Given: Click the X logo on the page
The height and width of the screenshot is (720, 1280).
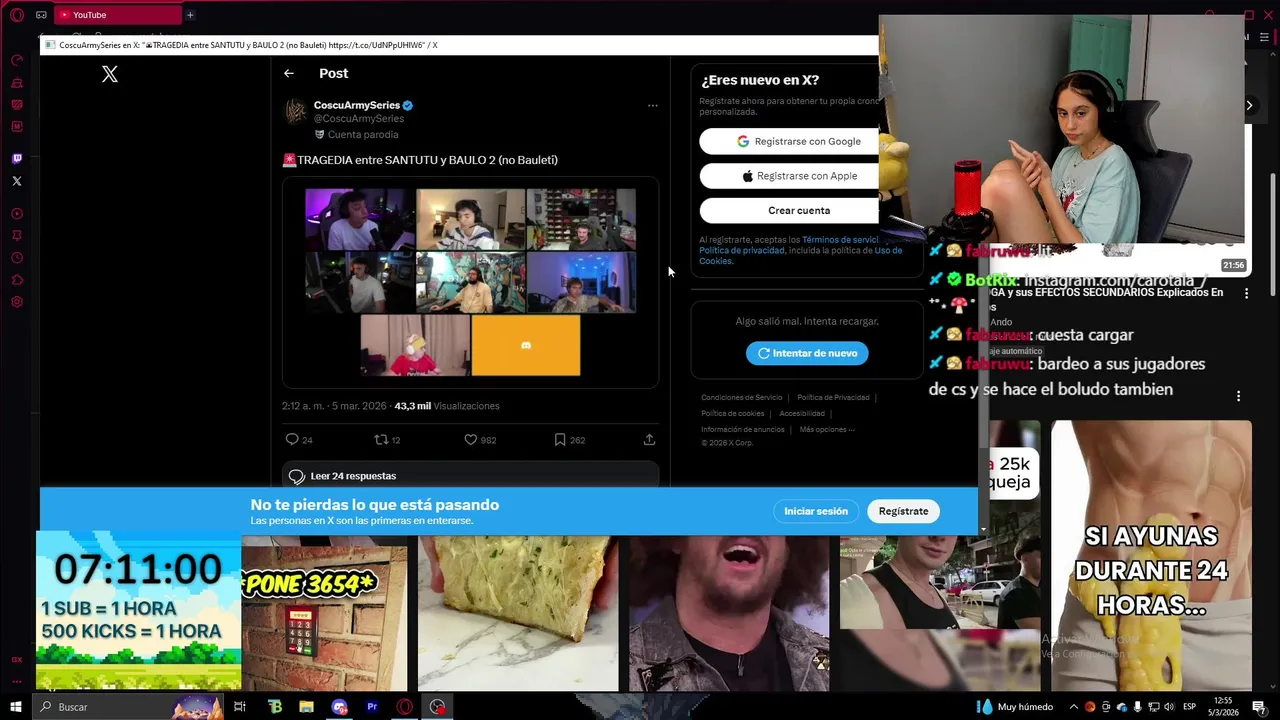Looking at the screenshot, I should [x=110, y=74].
